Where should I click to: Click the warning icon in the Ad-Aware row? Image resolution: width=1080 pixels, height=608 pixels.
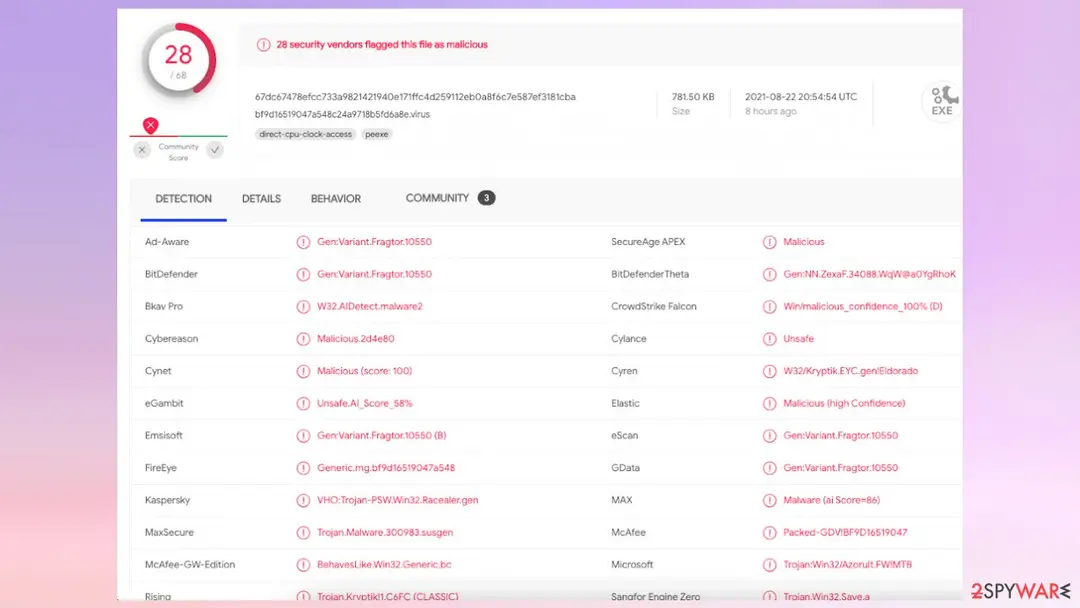click(303, 242)
